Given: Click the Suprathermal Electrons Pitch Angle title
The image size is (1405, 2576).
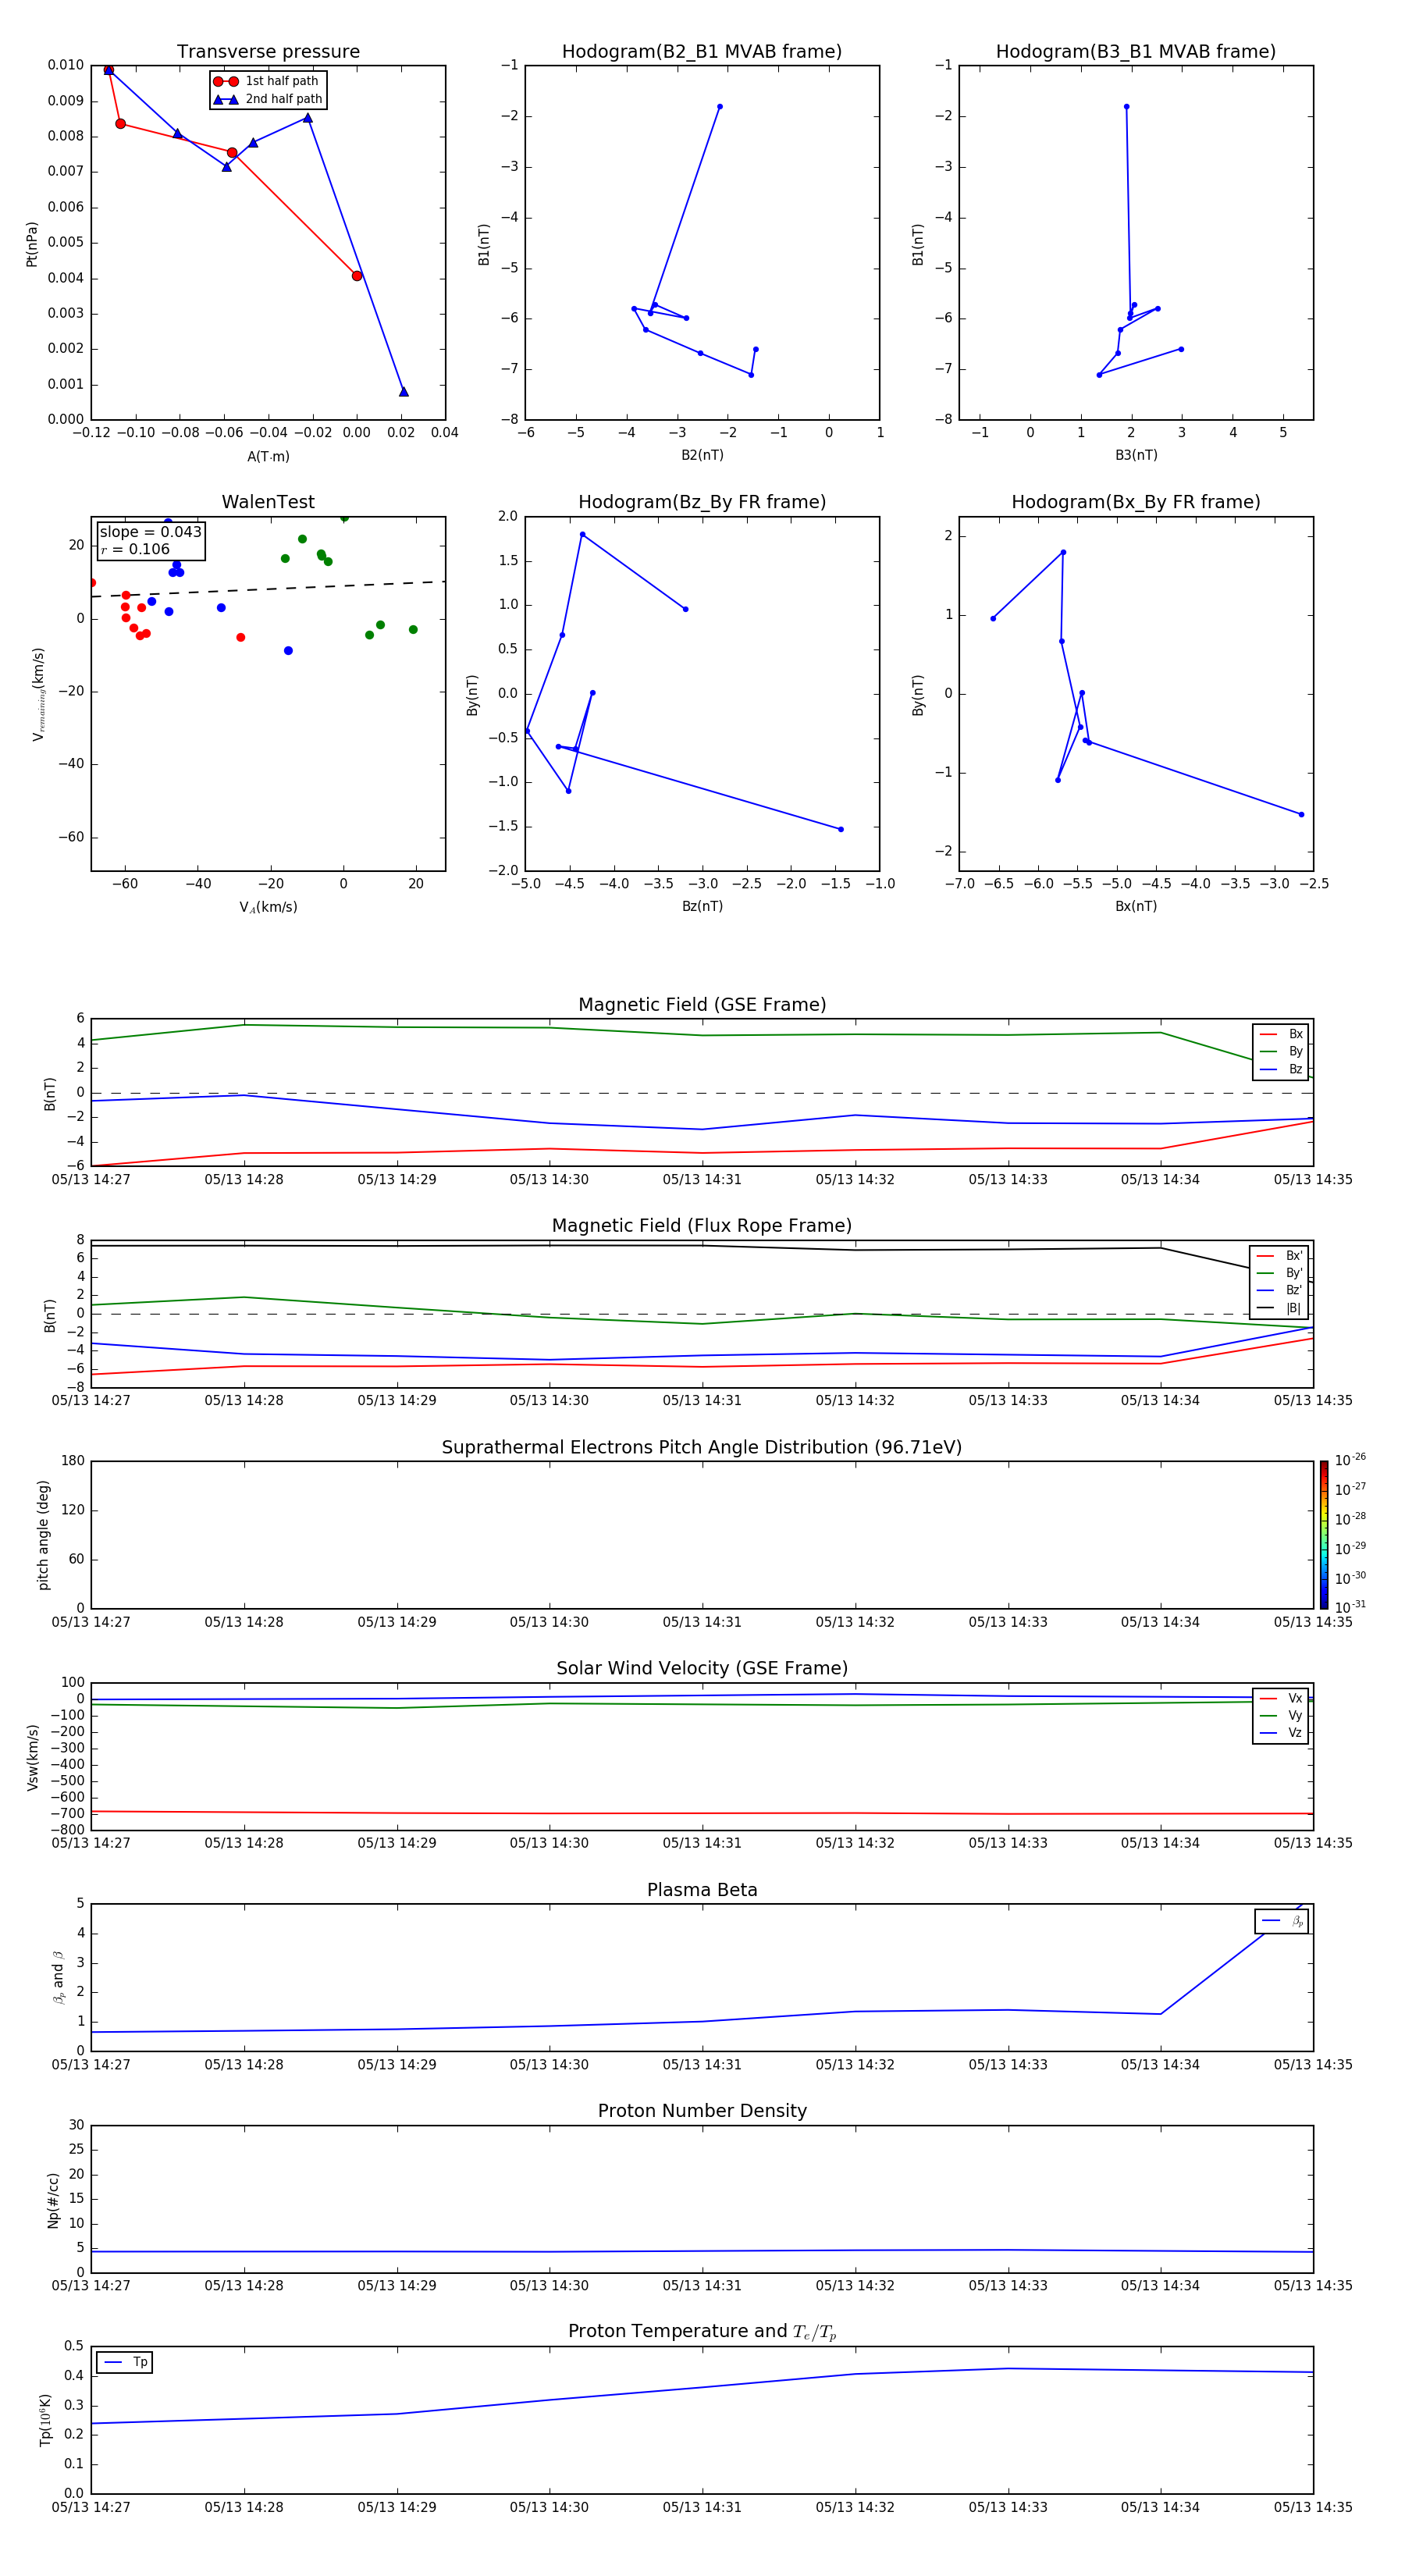Looking at the screenshot, I should (x=702, y=1447).
